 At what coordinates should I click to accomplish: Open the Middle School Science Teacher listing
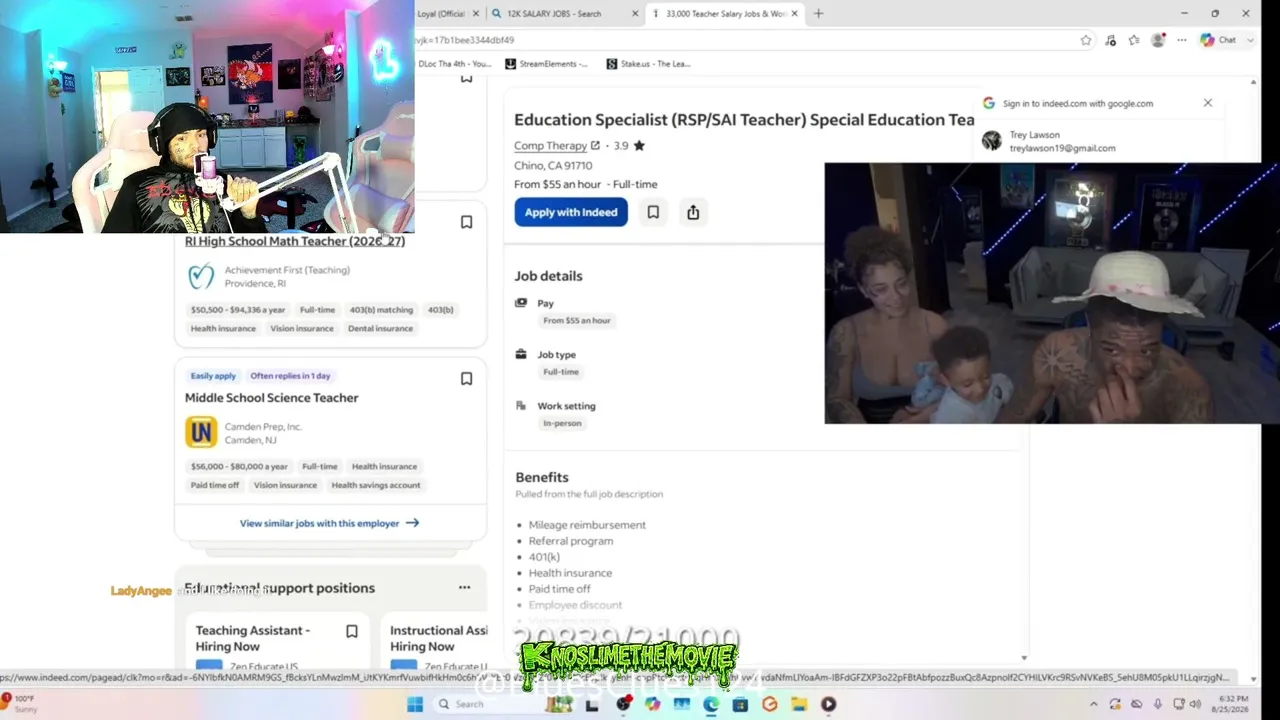(x=272, y=398)
